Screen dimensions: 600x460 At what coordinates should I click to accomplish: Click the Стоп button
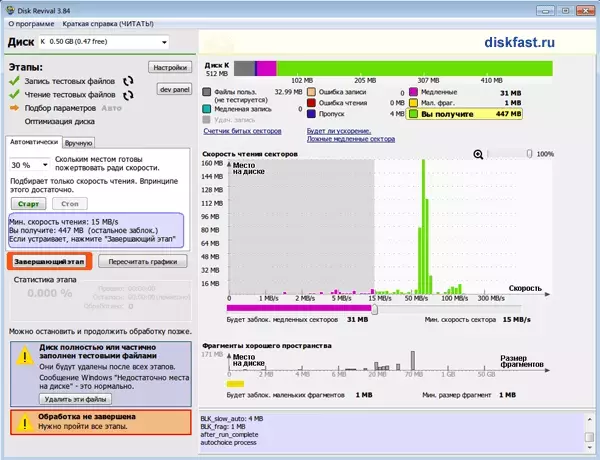pyautogui.click(x=70, y=204)
